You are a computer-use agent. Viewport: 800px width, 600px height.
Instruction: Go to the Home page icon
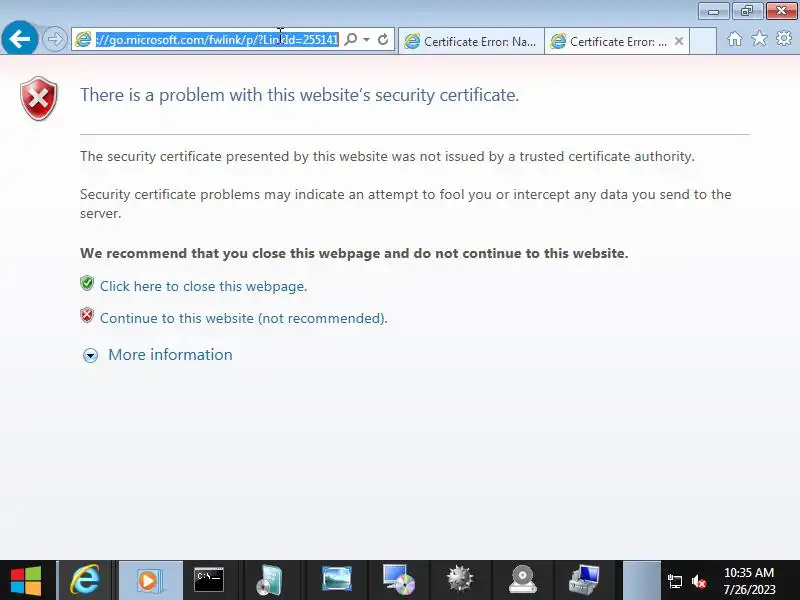click(x=735, y=39)
